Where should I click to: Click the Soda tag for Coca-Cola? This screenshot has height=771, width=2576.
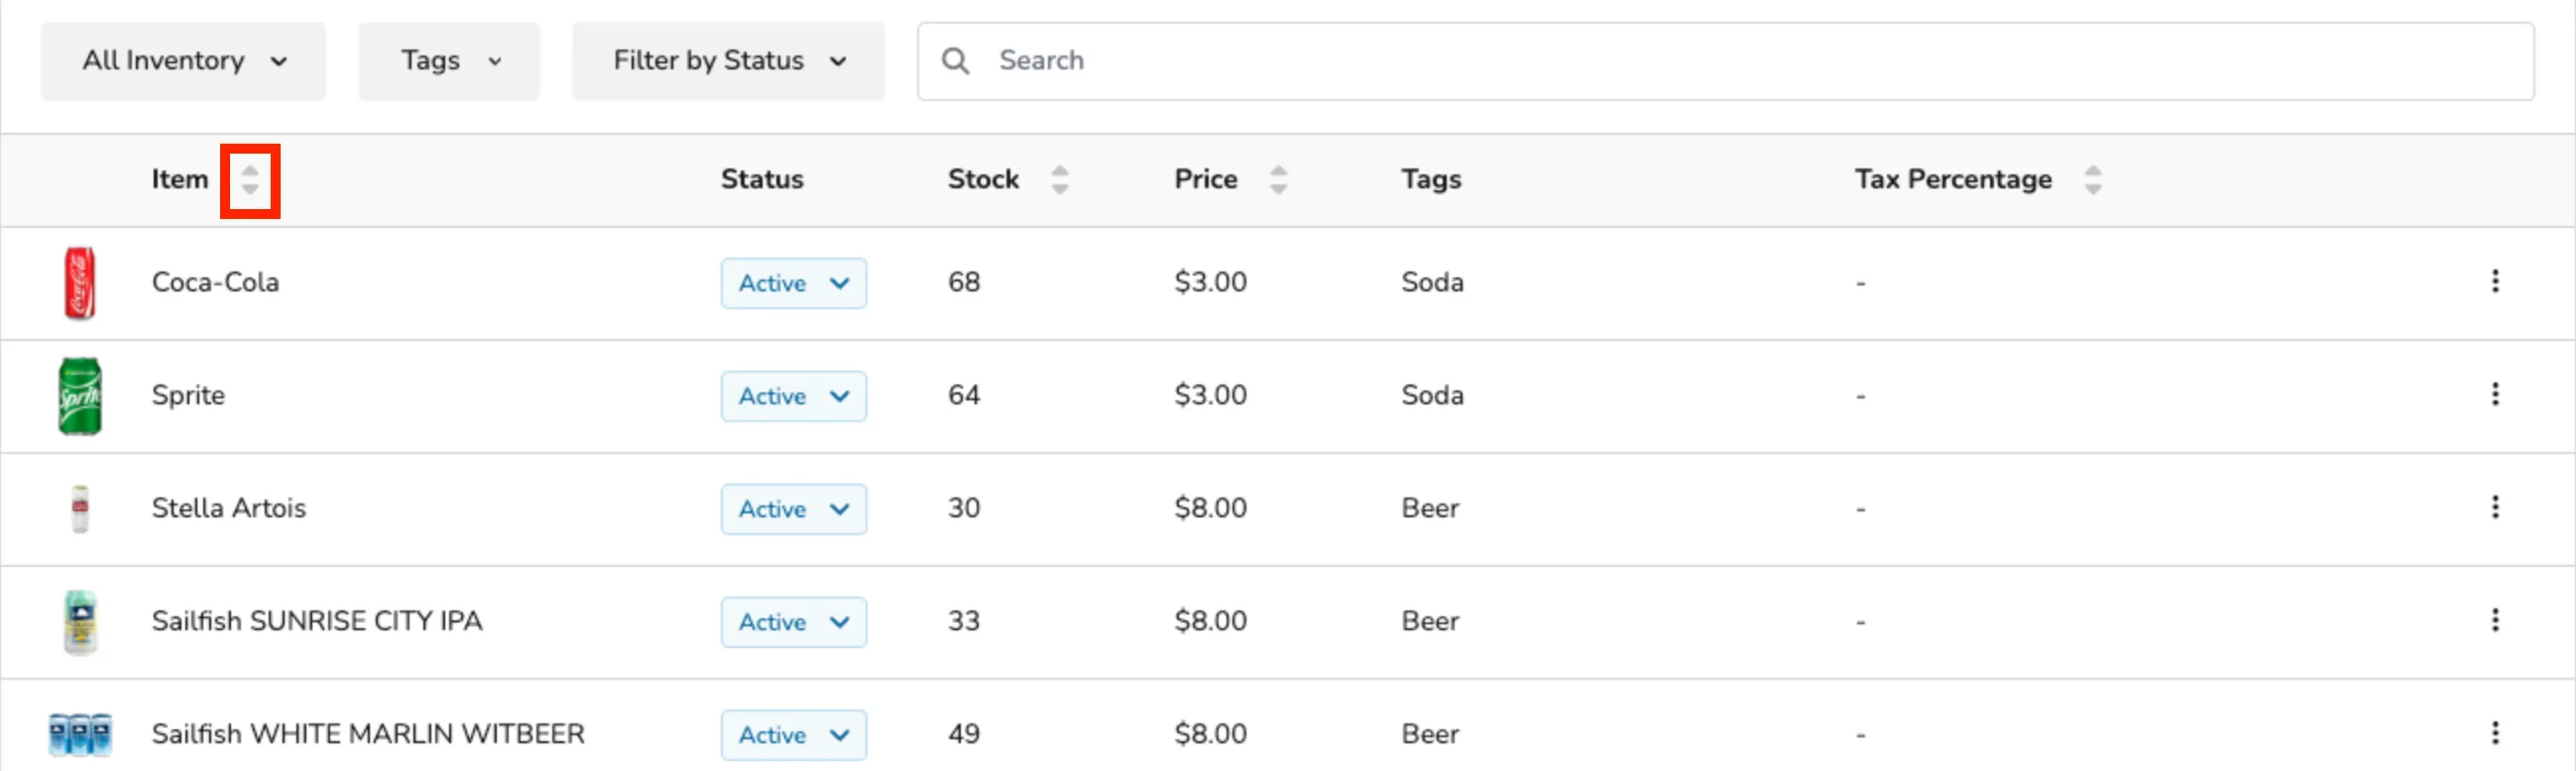(x=1433, y=282)
